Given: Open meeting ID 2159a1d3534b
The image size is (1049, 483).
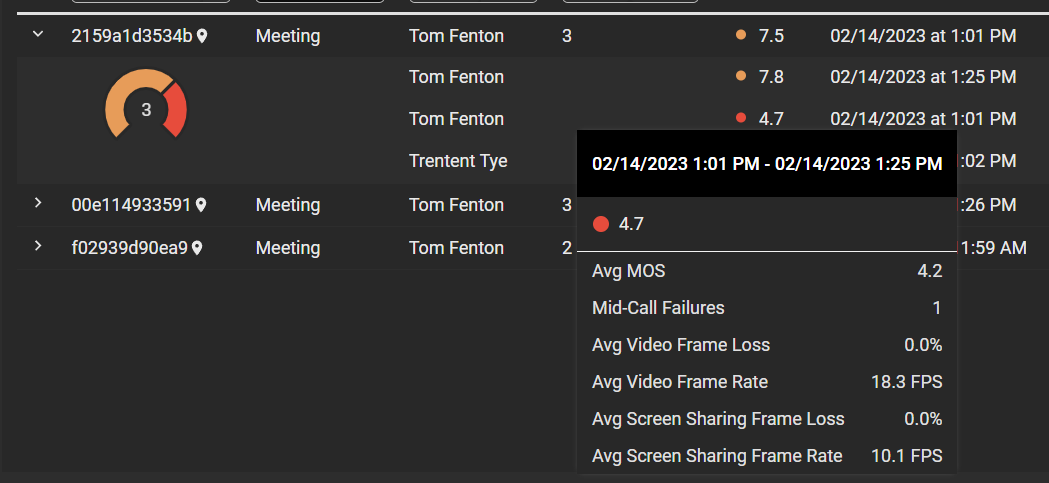Looking at the screenshot, I should point(131,36).
